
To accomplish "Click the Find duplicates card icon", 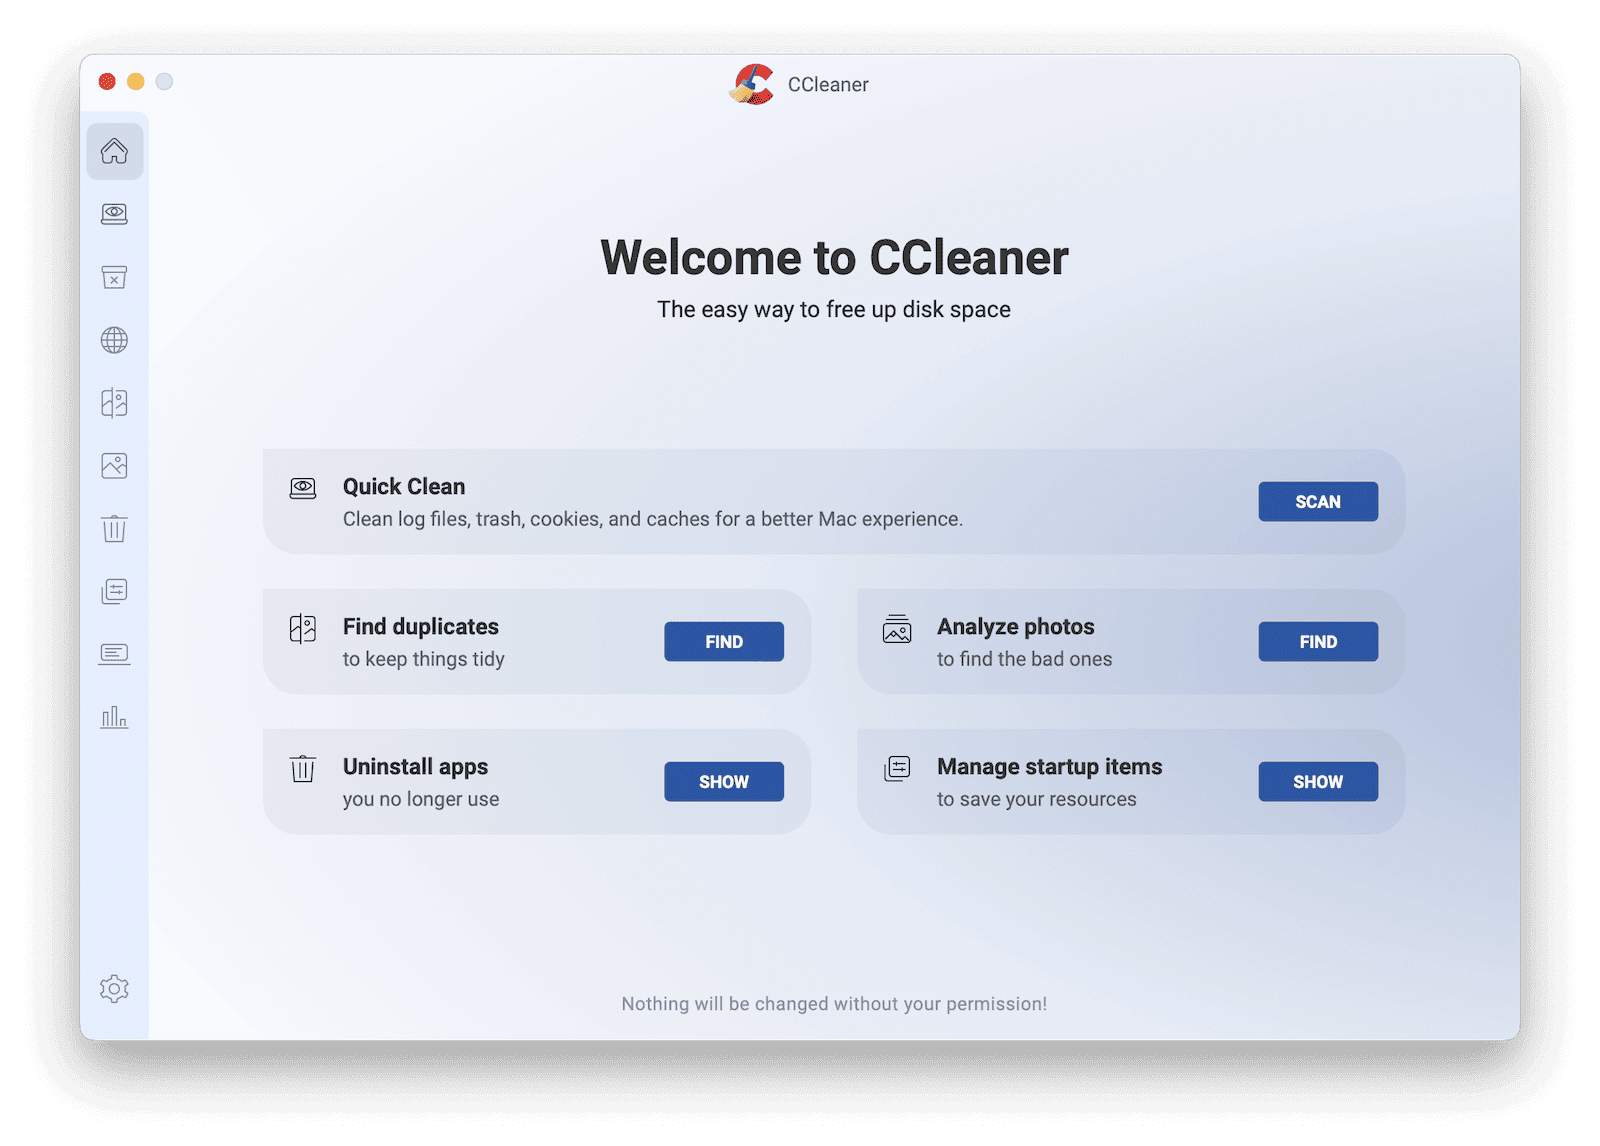I will point(303,629).
